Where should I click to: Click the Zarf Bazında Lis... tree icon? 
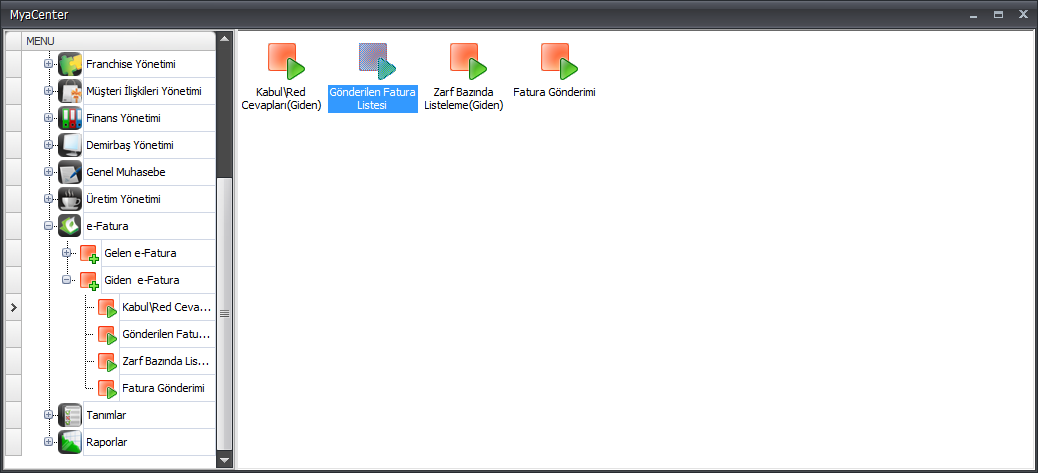[107, 361]
